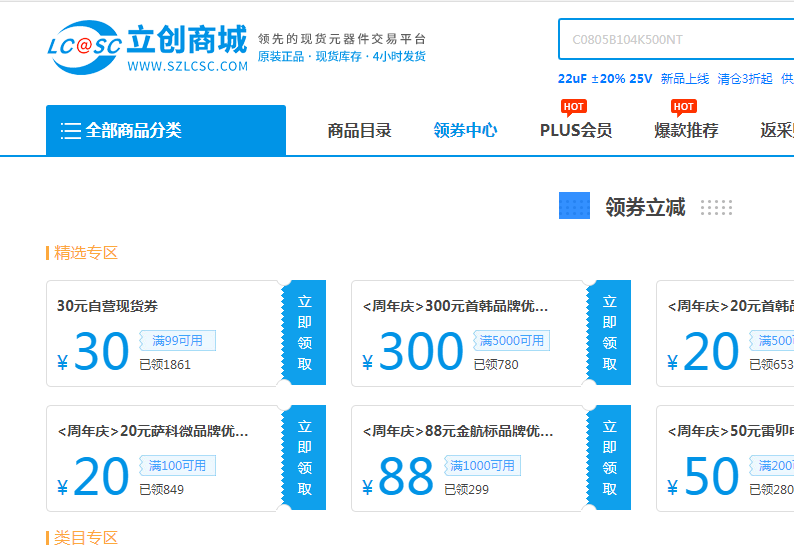Click the HOT badge above PLUS会员
This screenshot has height=558, width=794.
click(x=574, y=107)
